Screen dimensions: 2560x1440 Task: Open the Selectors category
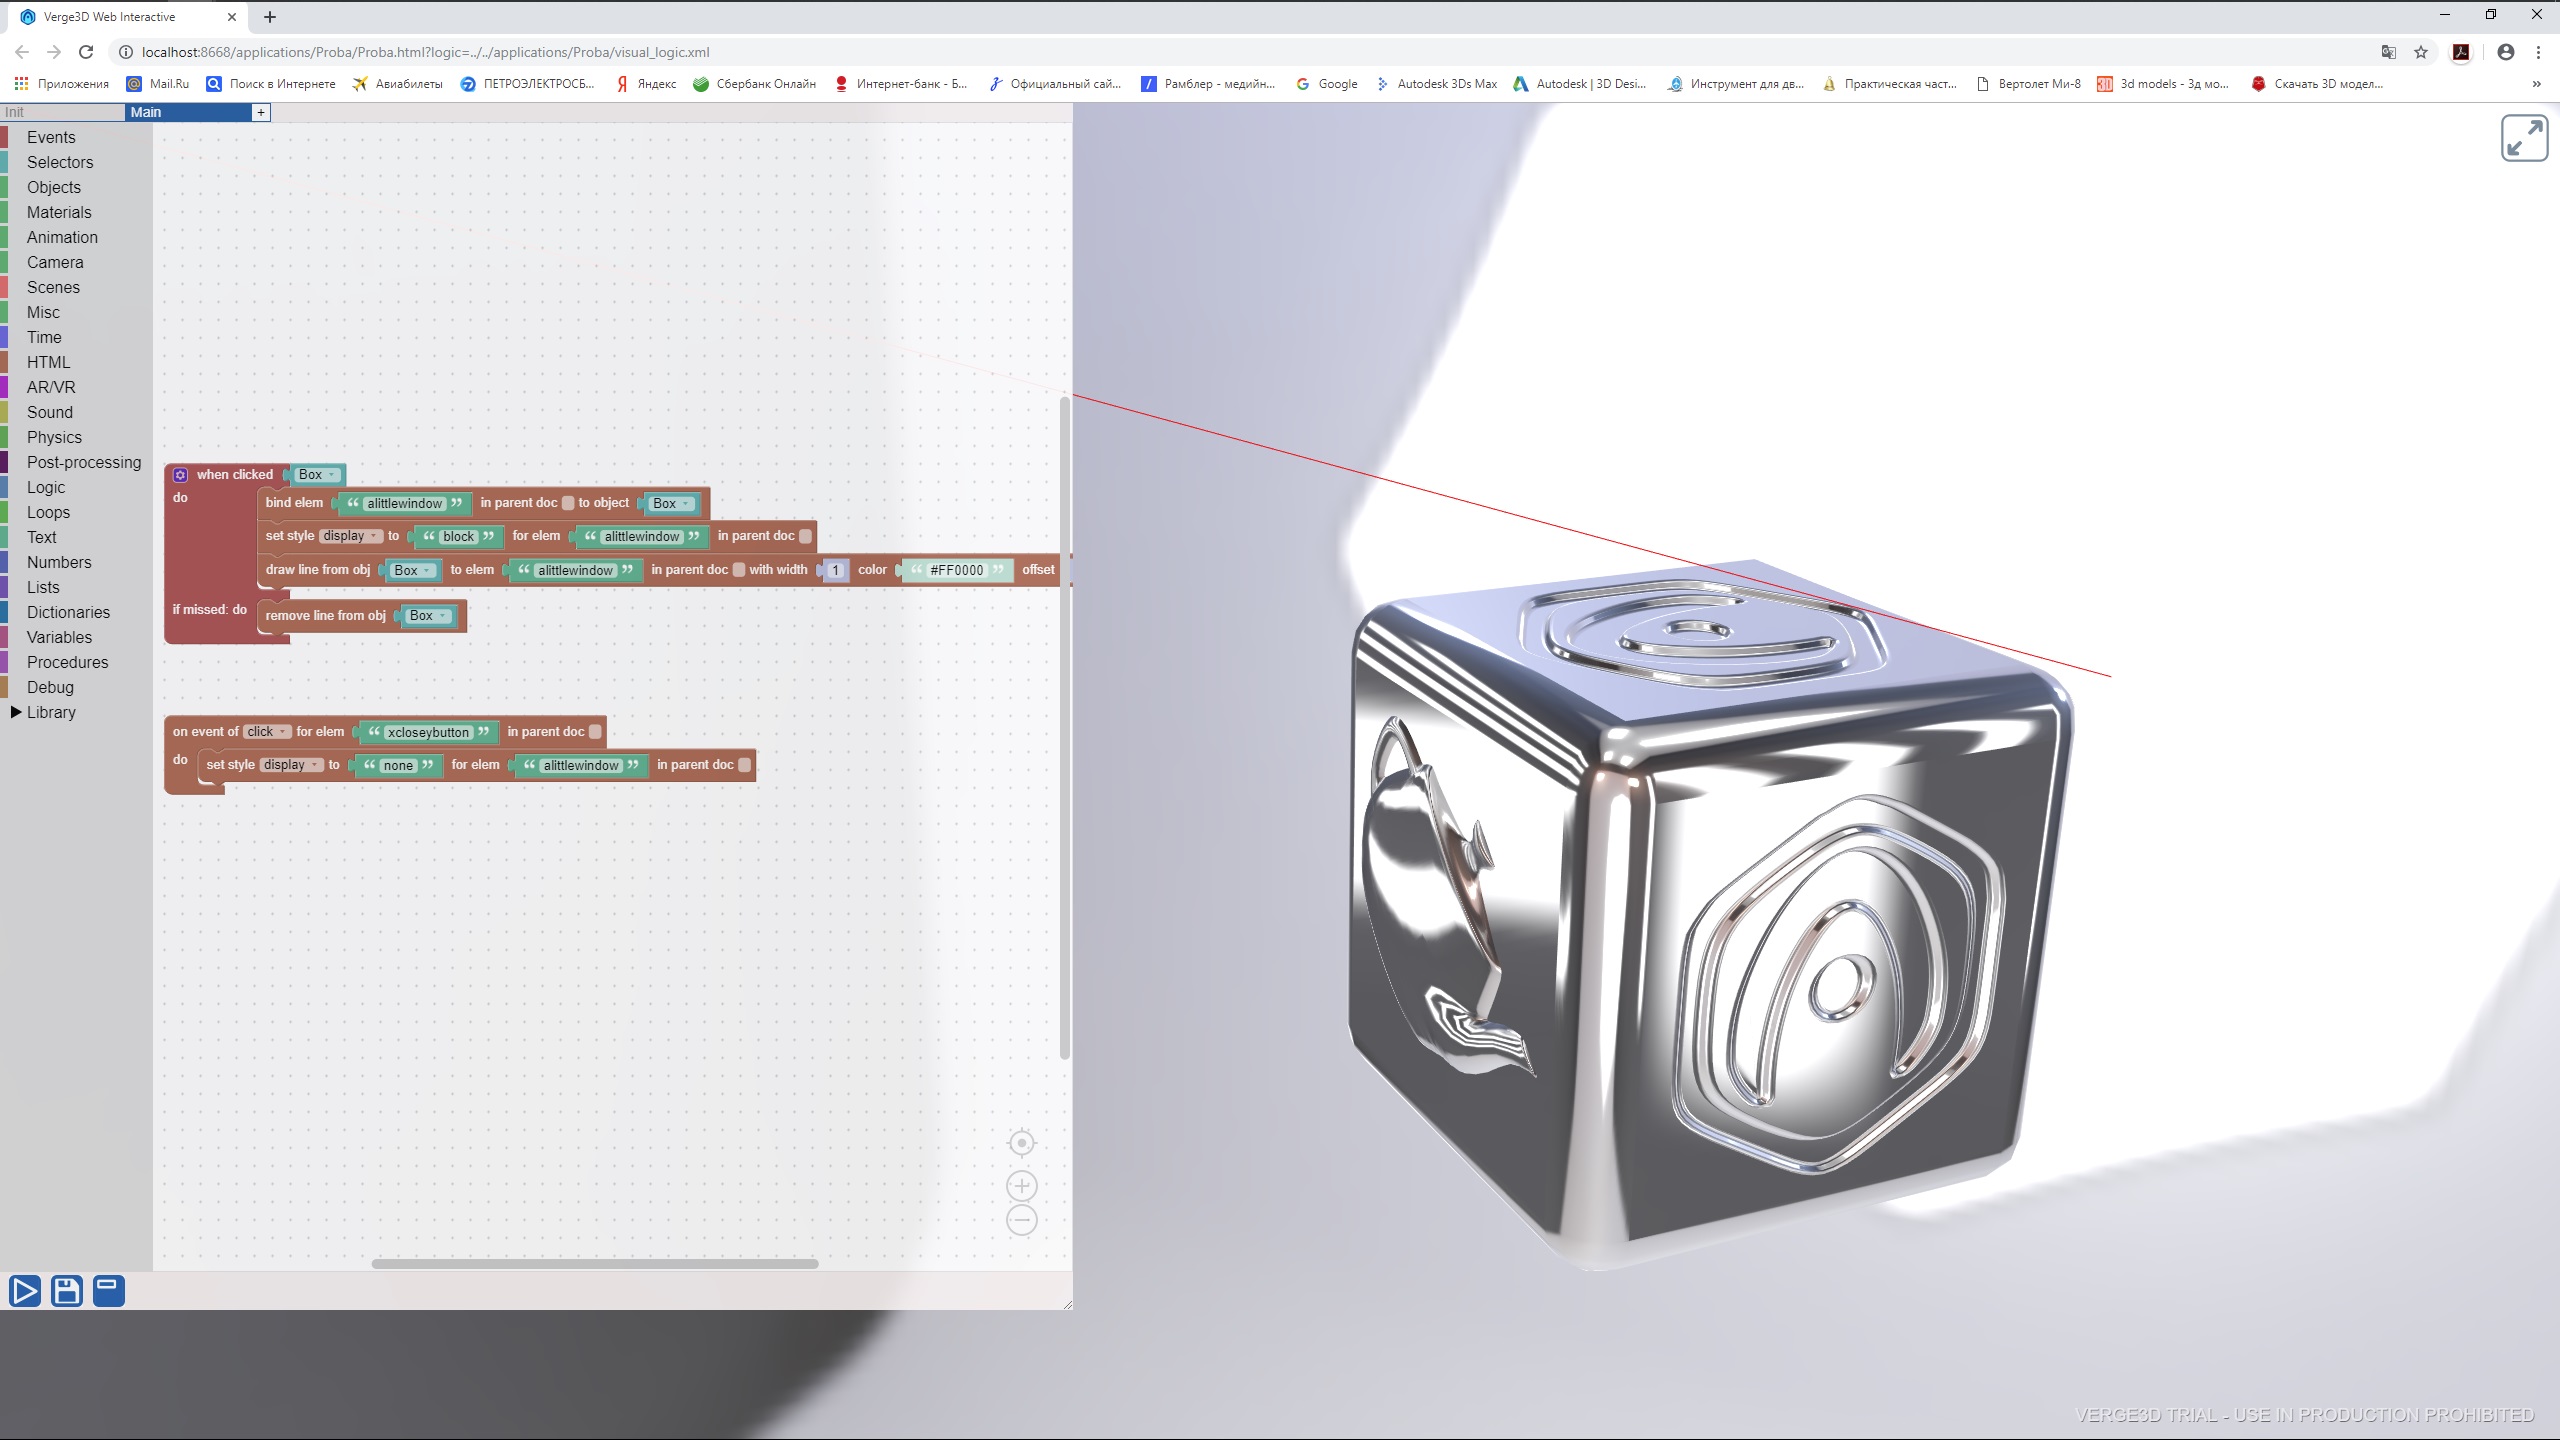pyautogui.click(x=60, y=162)
